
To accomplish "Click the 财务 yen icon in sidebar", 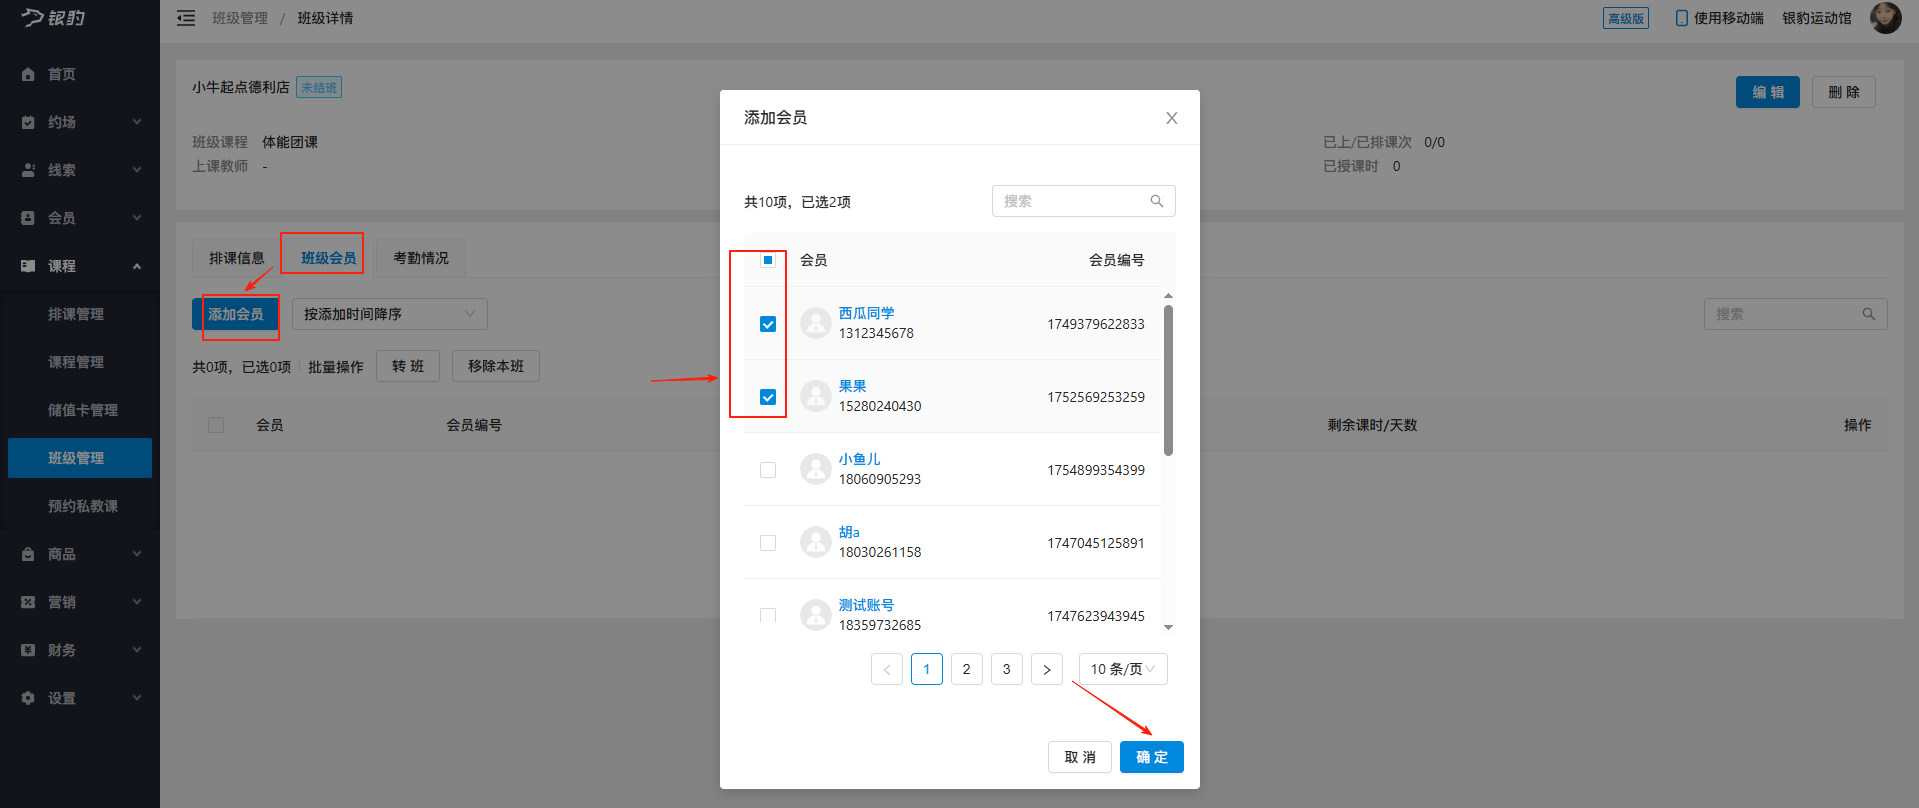I will pos(28,650).
